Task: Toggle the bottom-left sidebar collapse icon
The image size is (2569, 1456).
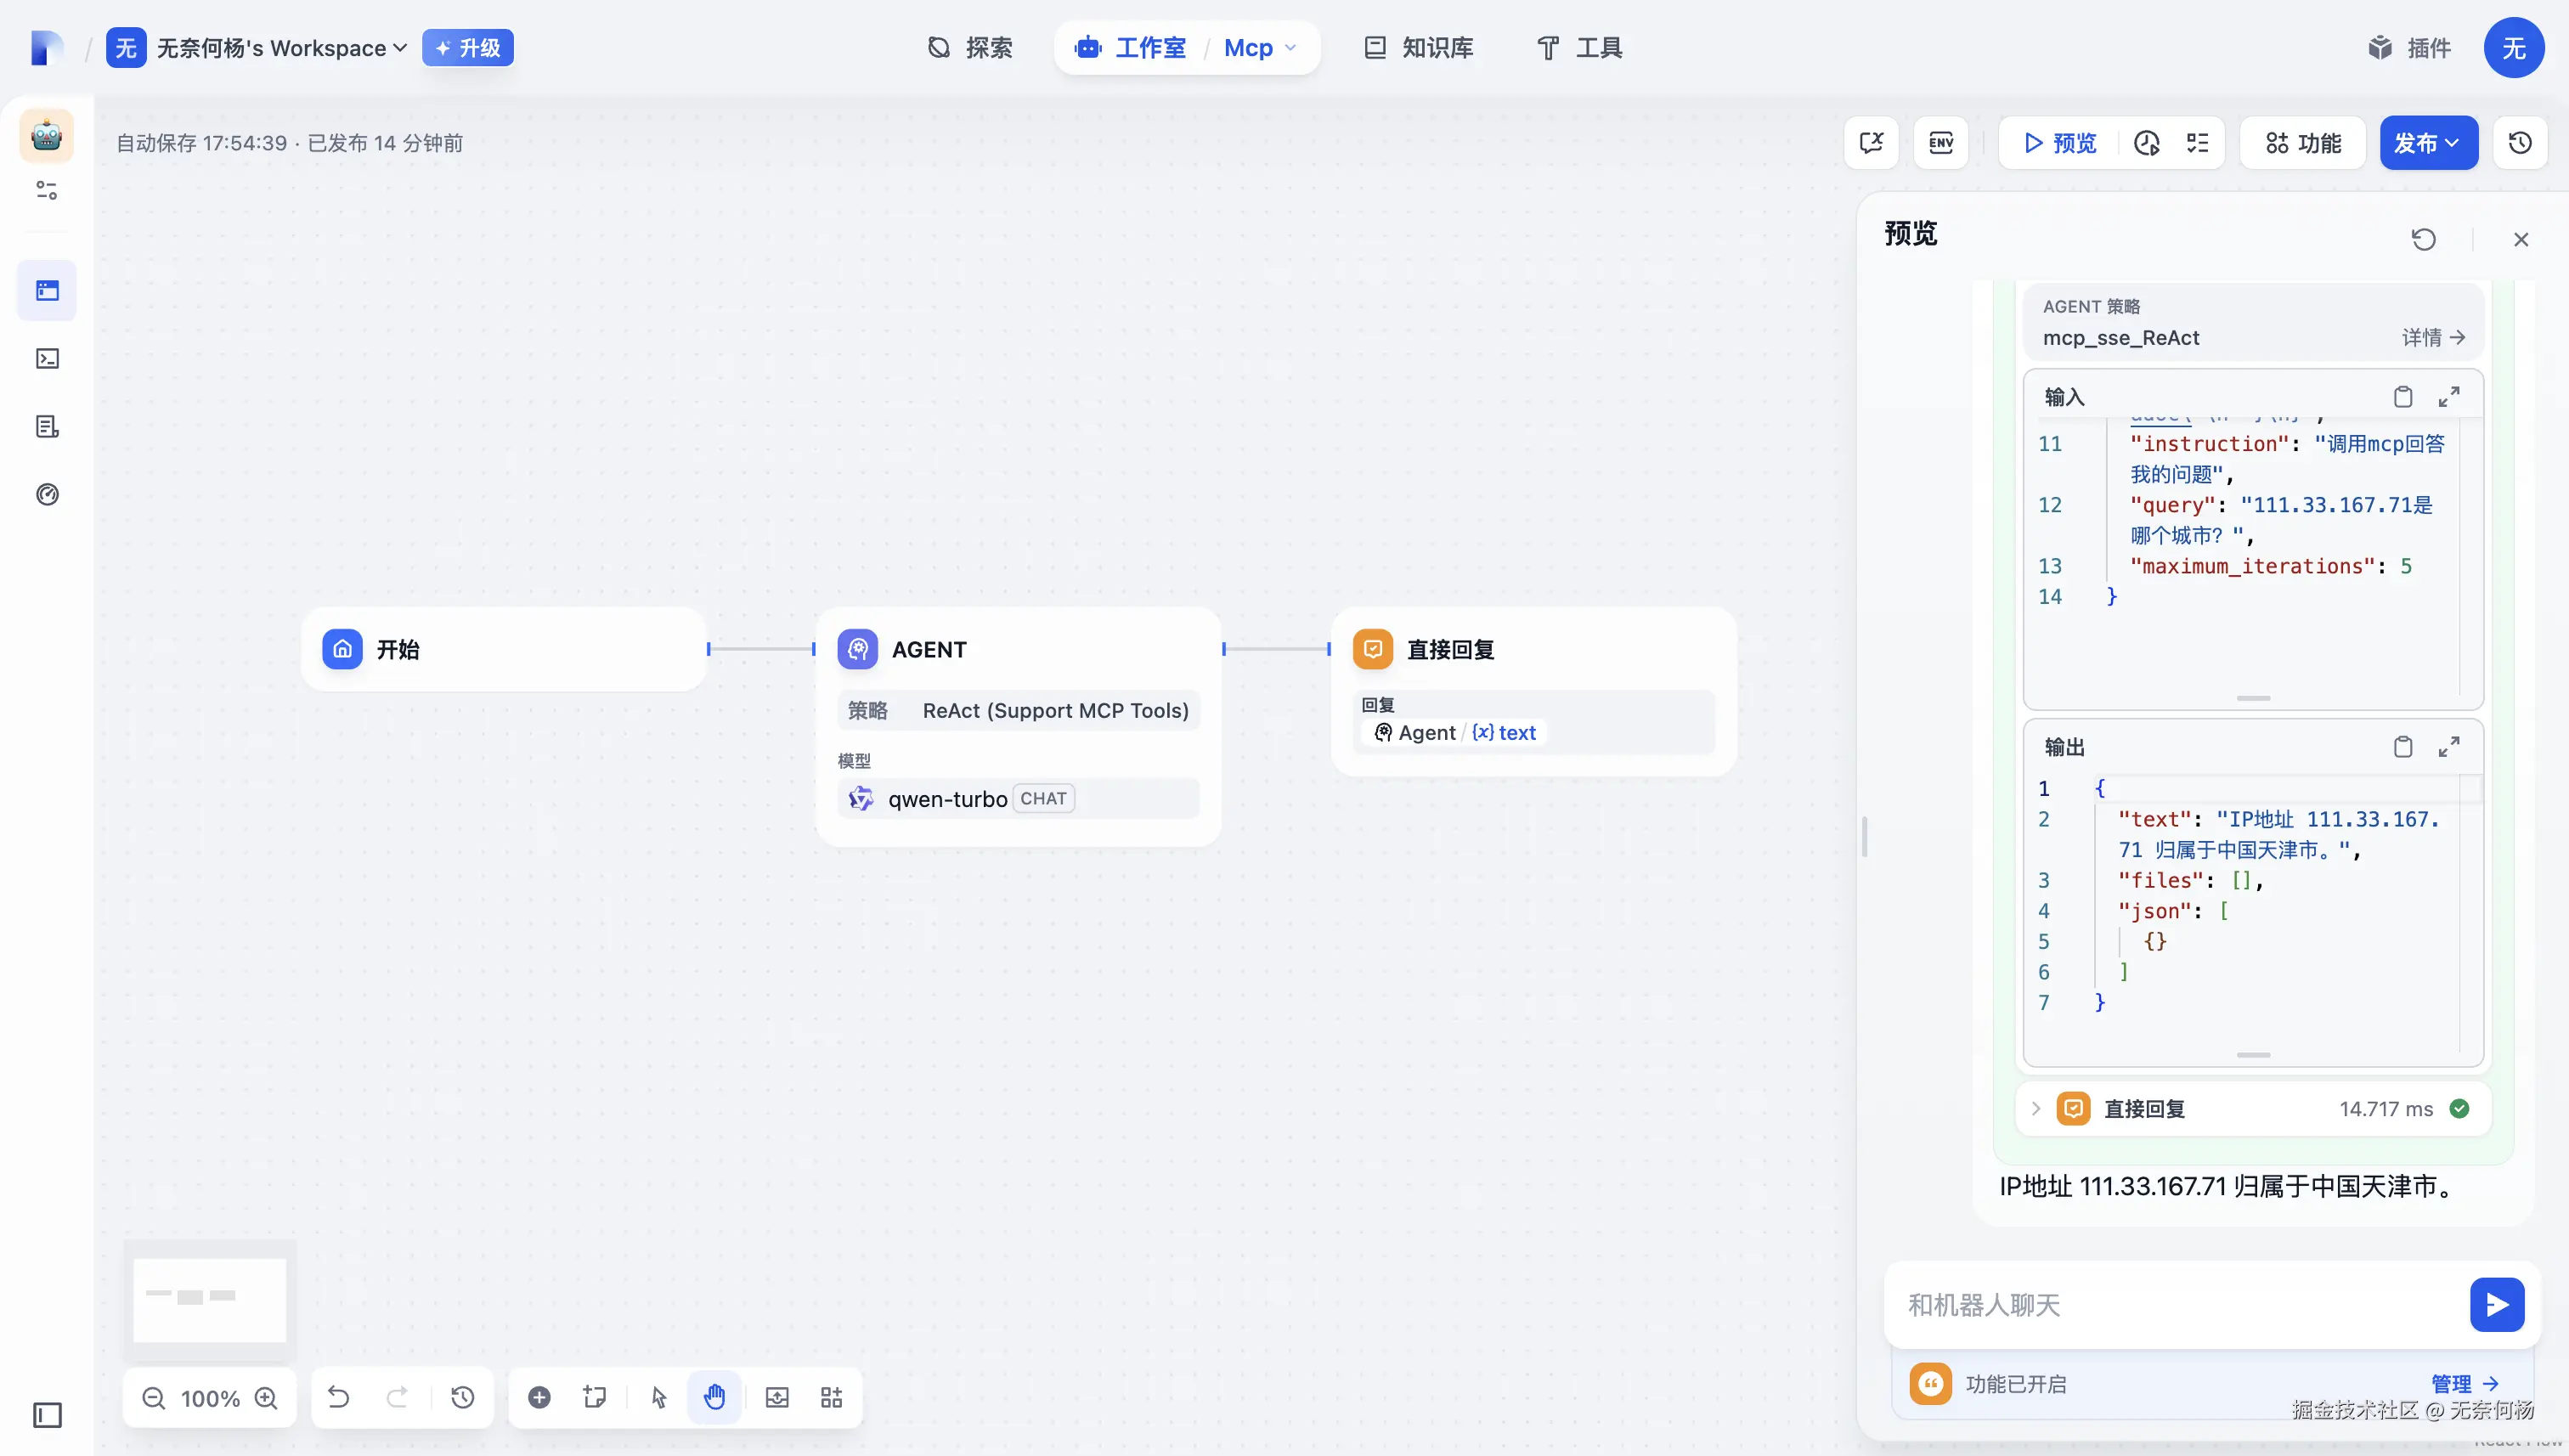Action: click(x=47, y=1415)
